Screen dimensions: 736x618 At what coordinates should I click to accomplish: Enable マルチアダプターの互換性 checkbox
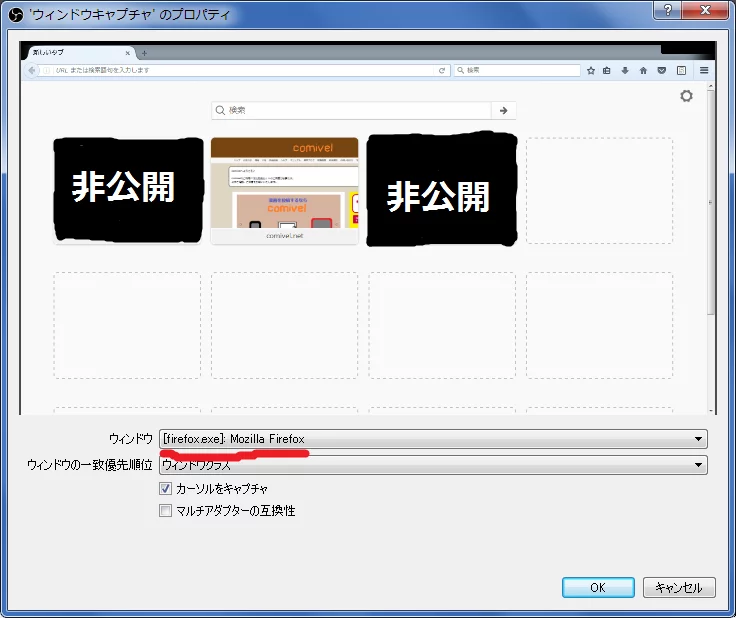[165, 510]
